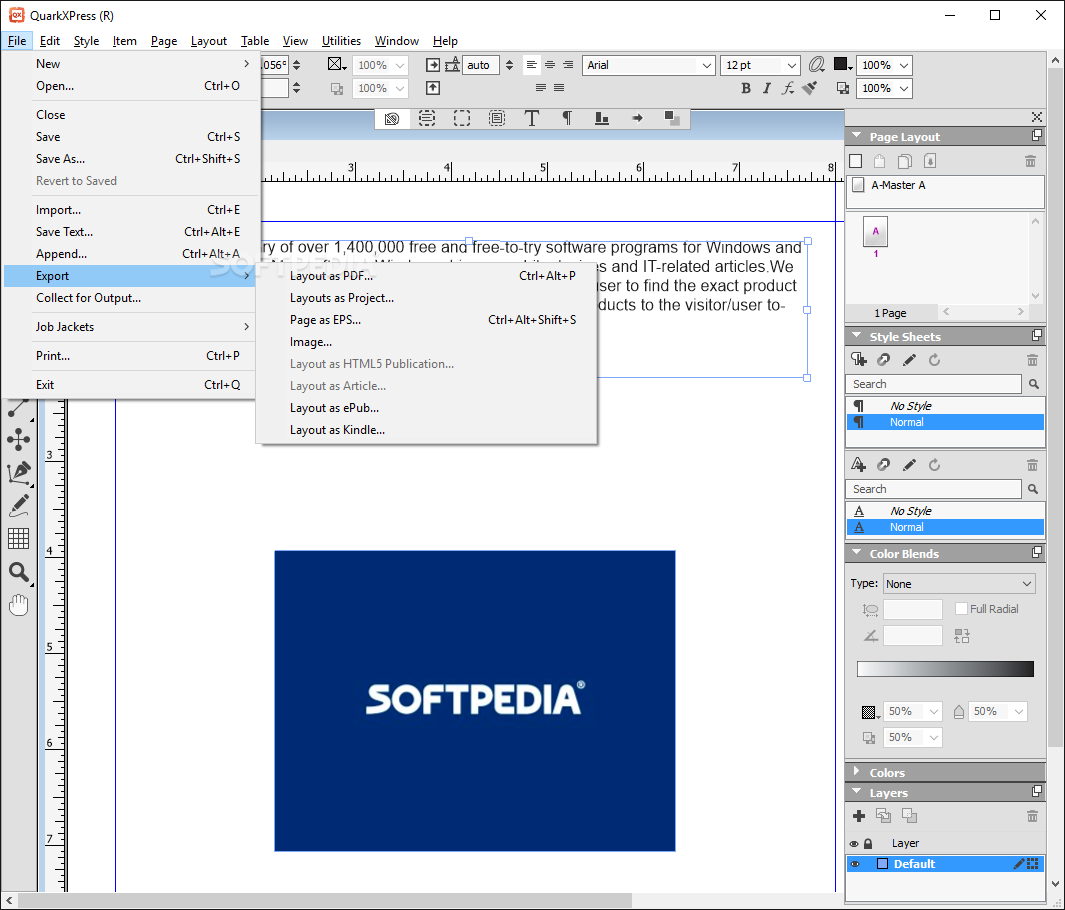Collapse the Color Blends panel
Image resolution: width=1065 pixels, height=910 pixels.
point(856,553)
